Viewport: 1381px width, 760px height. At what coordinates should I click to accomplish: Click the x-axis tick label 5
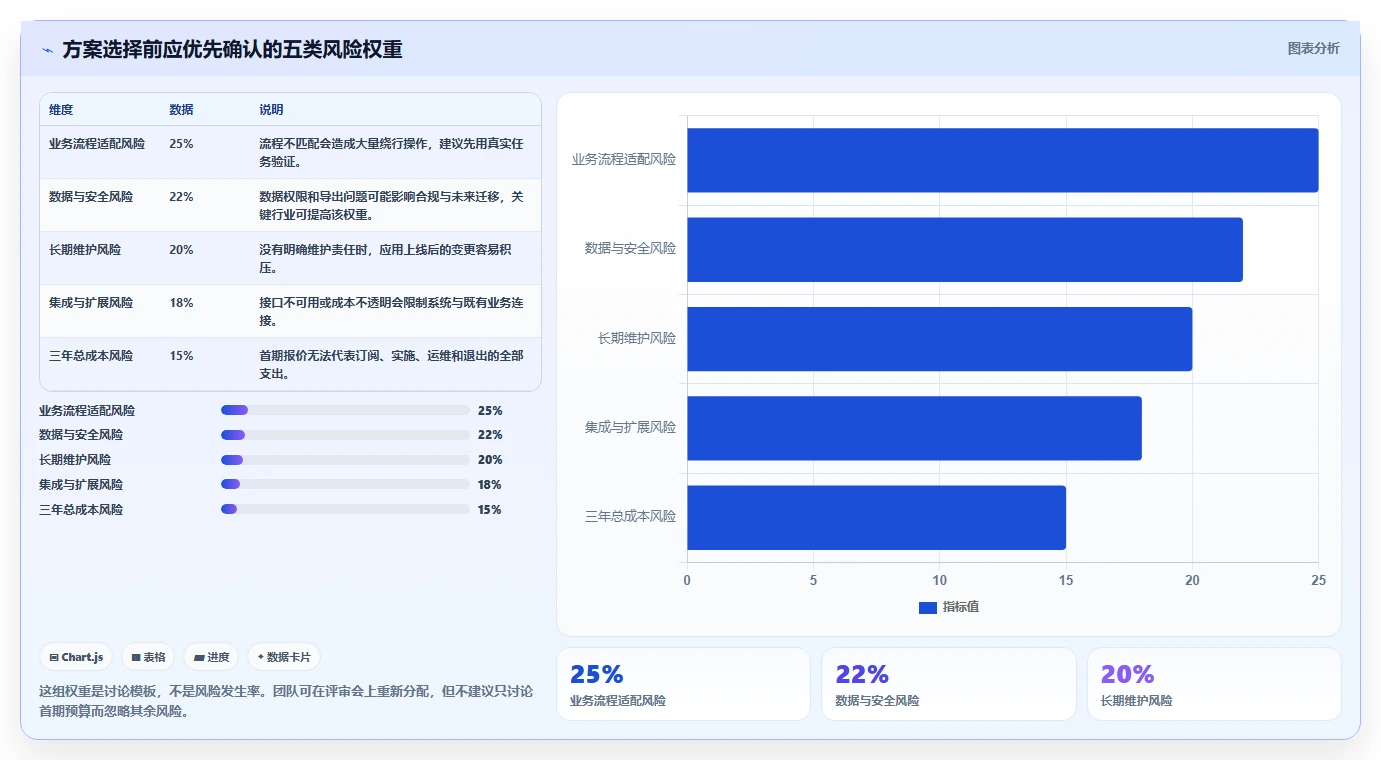click(x=813, y=580)
